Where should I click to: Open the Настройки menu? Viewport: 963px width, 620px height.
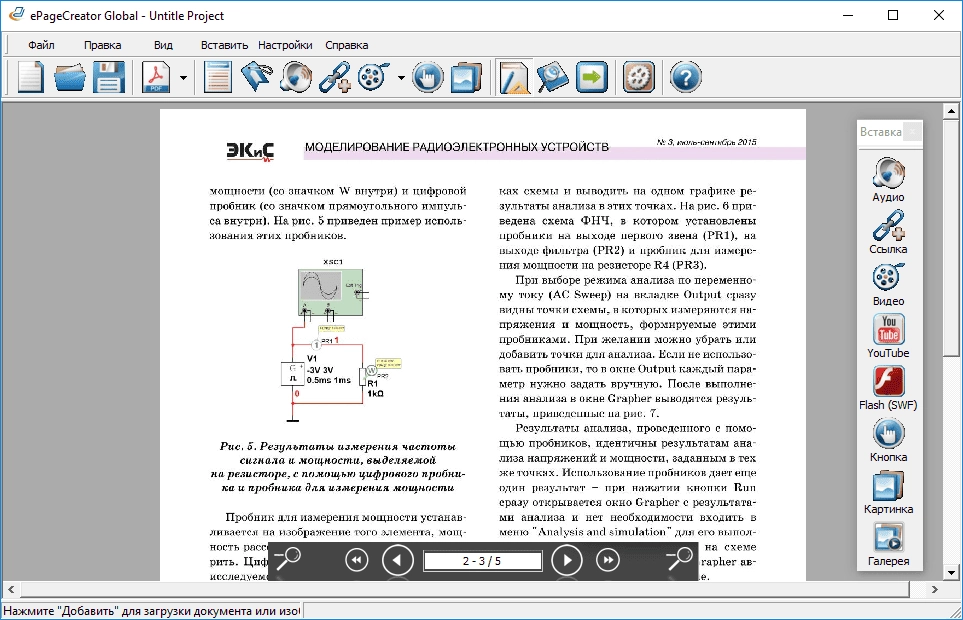coord(285,45)
